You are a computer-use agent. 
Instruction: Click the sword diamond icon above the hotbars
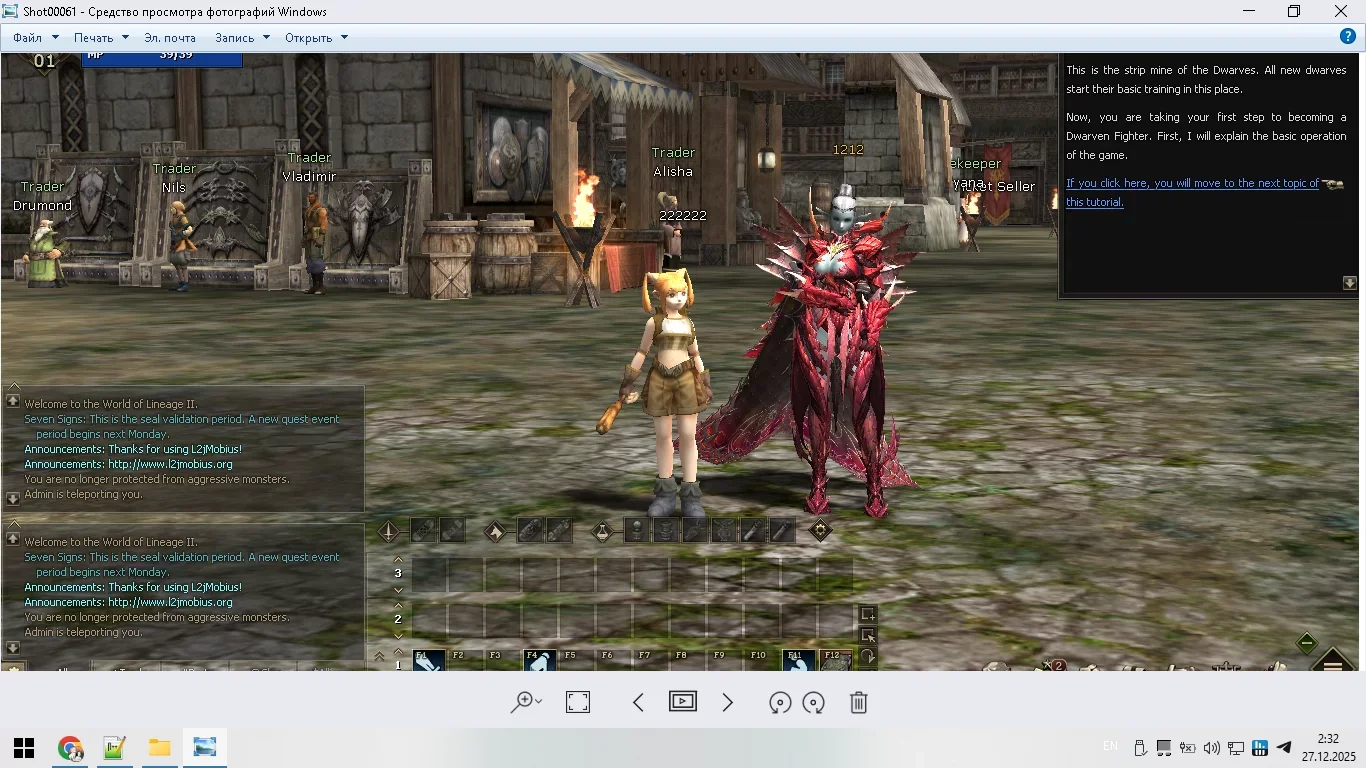point(389,531)
